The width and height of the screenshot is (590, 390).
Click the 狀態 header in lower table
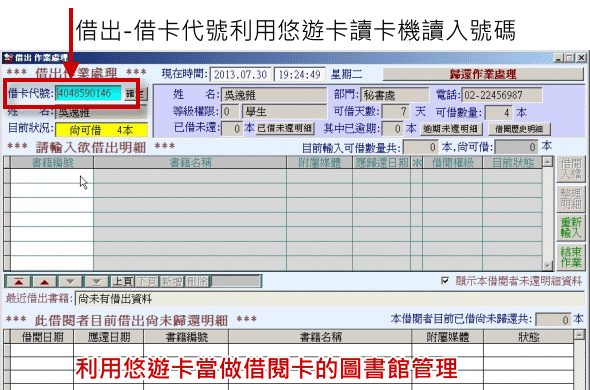[529, 337]
